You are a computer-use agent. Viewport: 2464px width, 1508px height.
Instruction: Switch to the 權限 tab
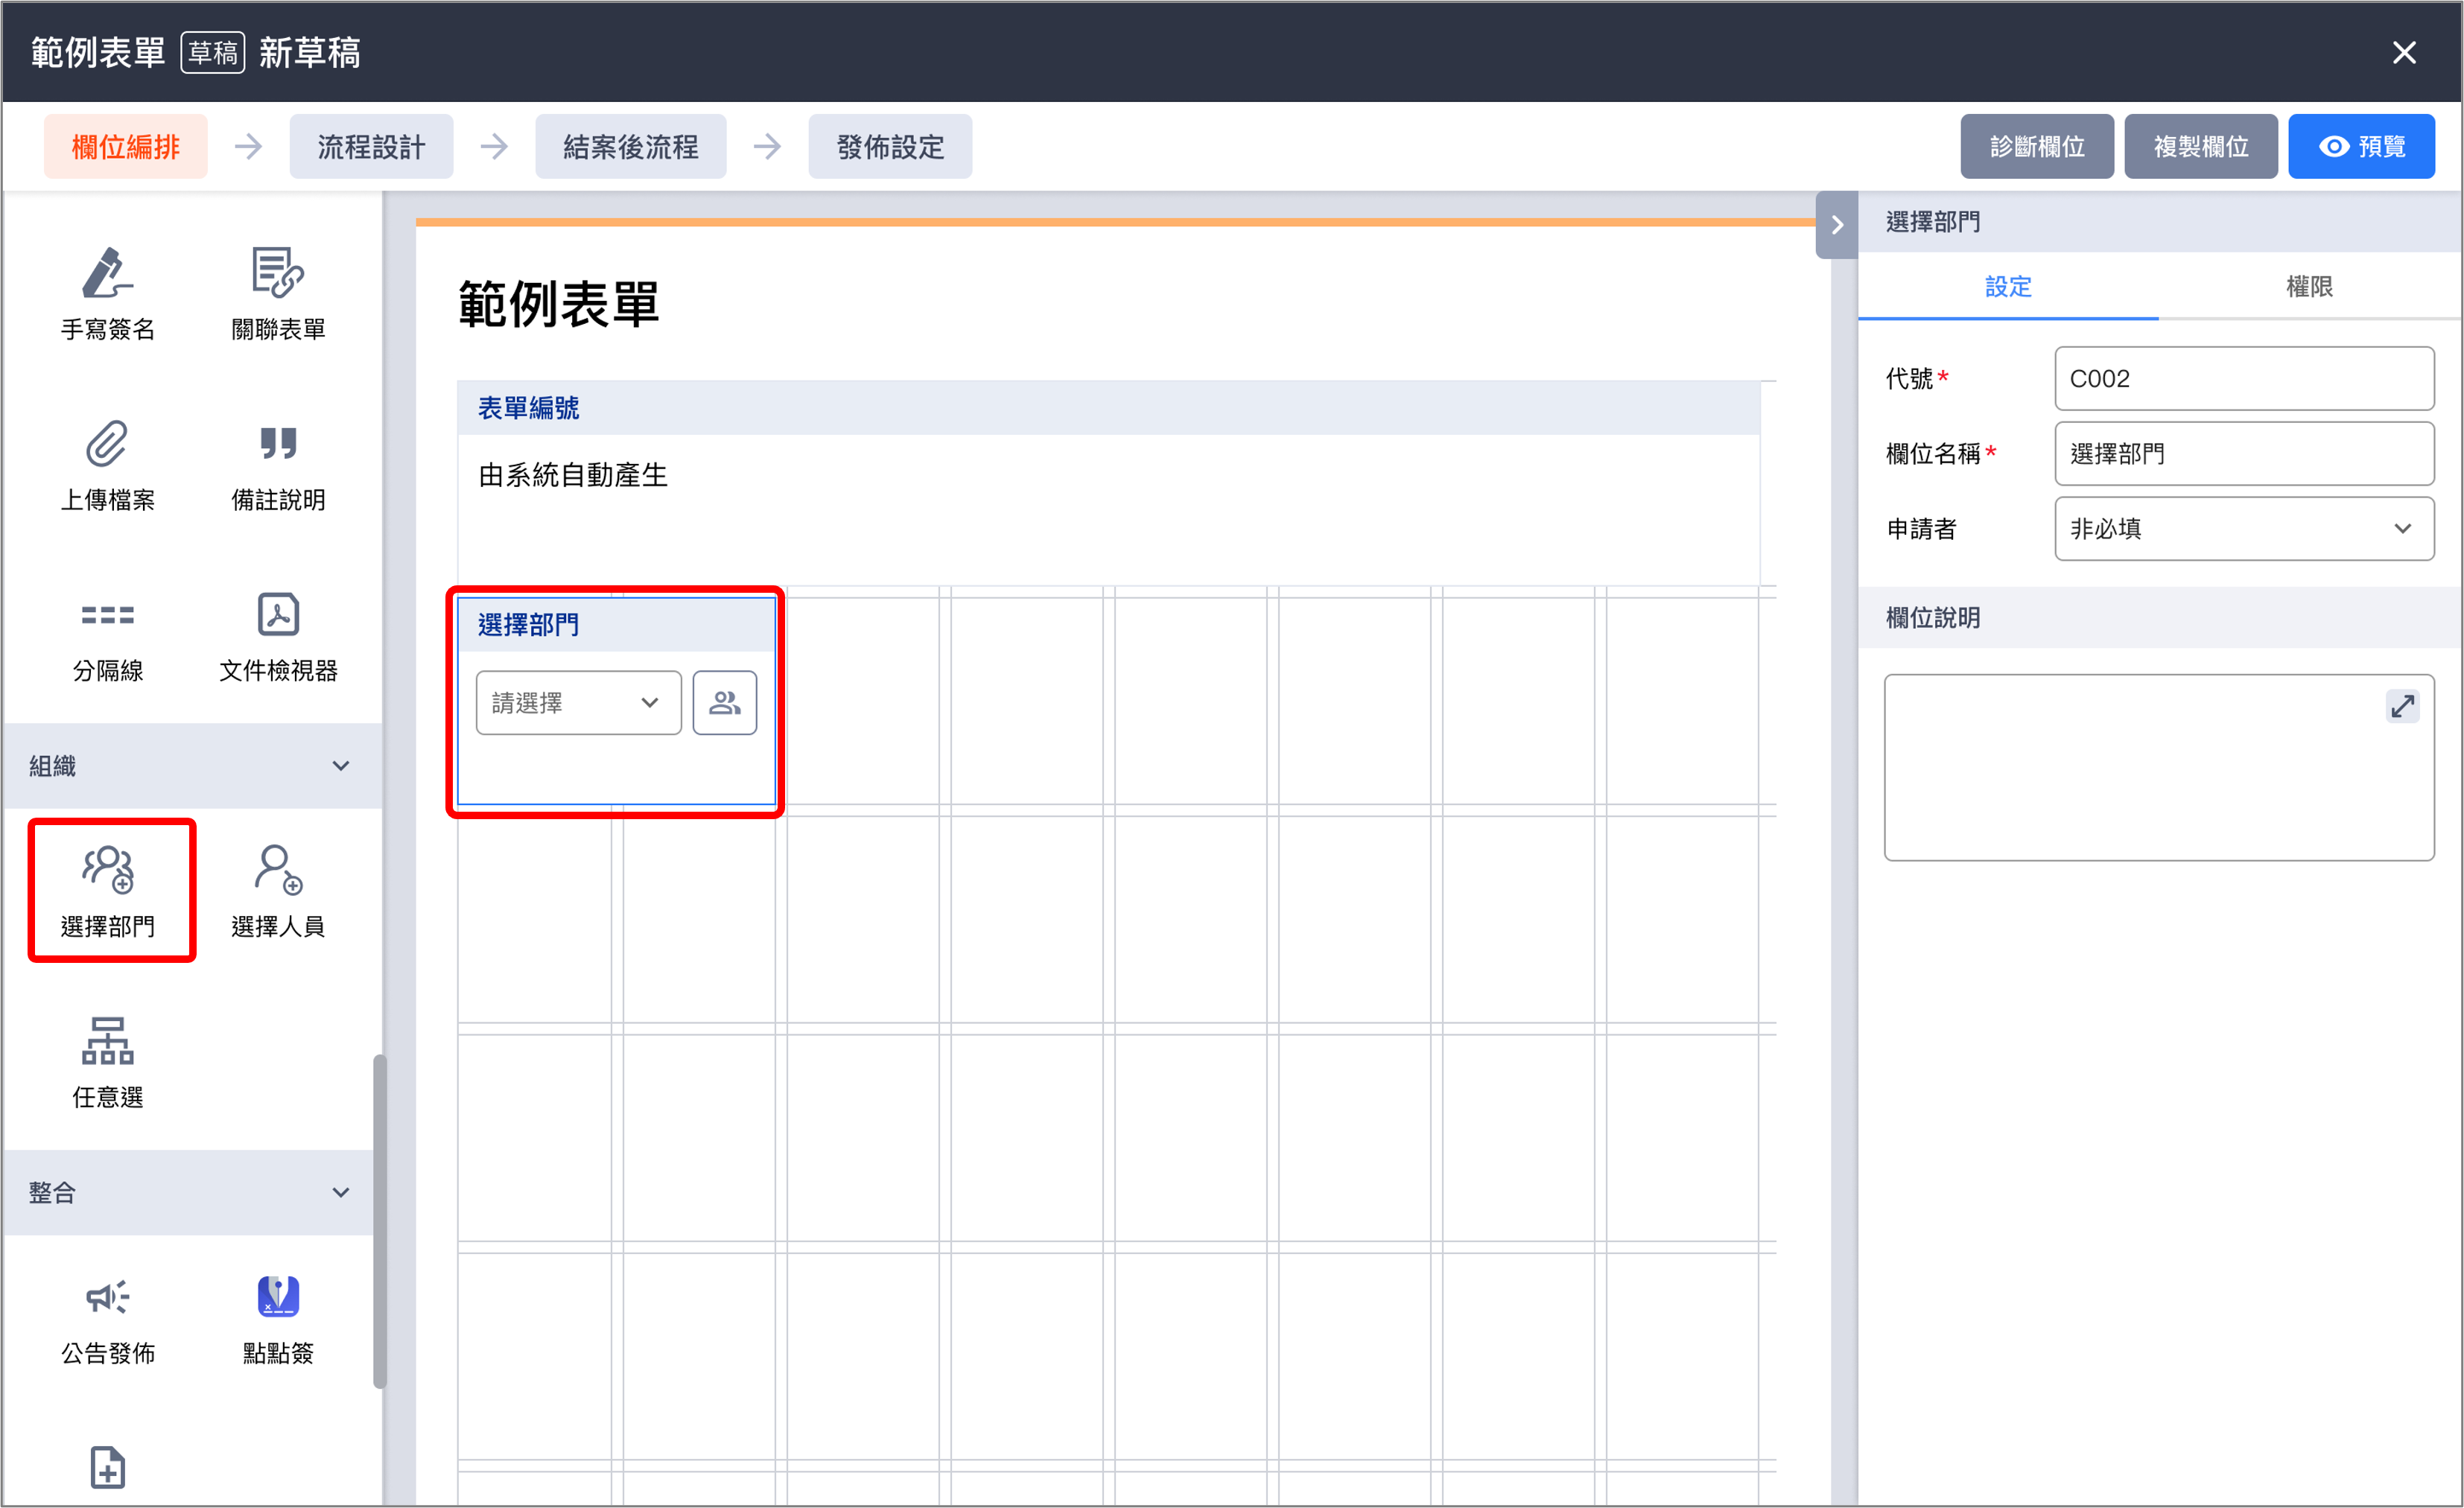click(2309, 287)
